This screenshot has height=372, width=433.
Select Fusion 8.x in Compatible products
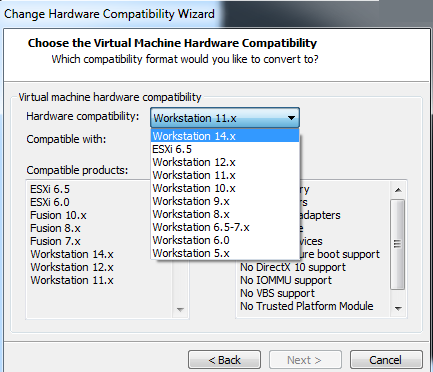point(55,228)
